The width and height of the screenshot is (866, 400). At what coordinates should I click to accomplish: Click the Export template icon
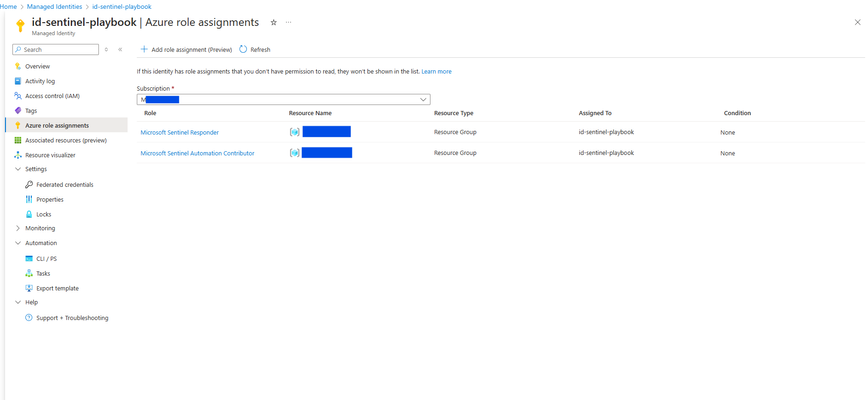click(29, 288)
